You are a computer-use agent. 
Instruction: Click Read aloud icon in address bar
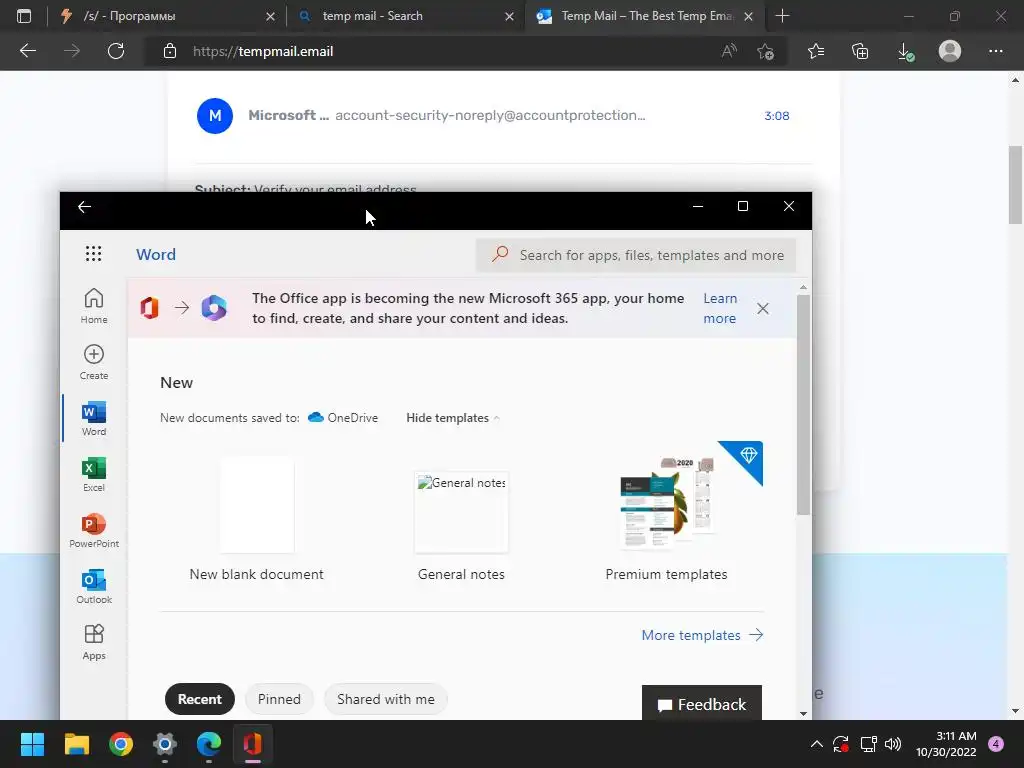point(729,51)
